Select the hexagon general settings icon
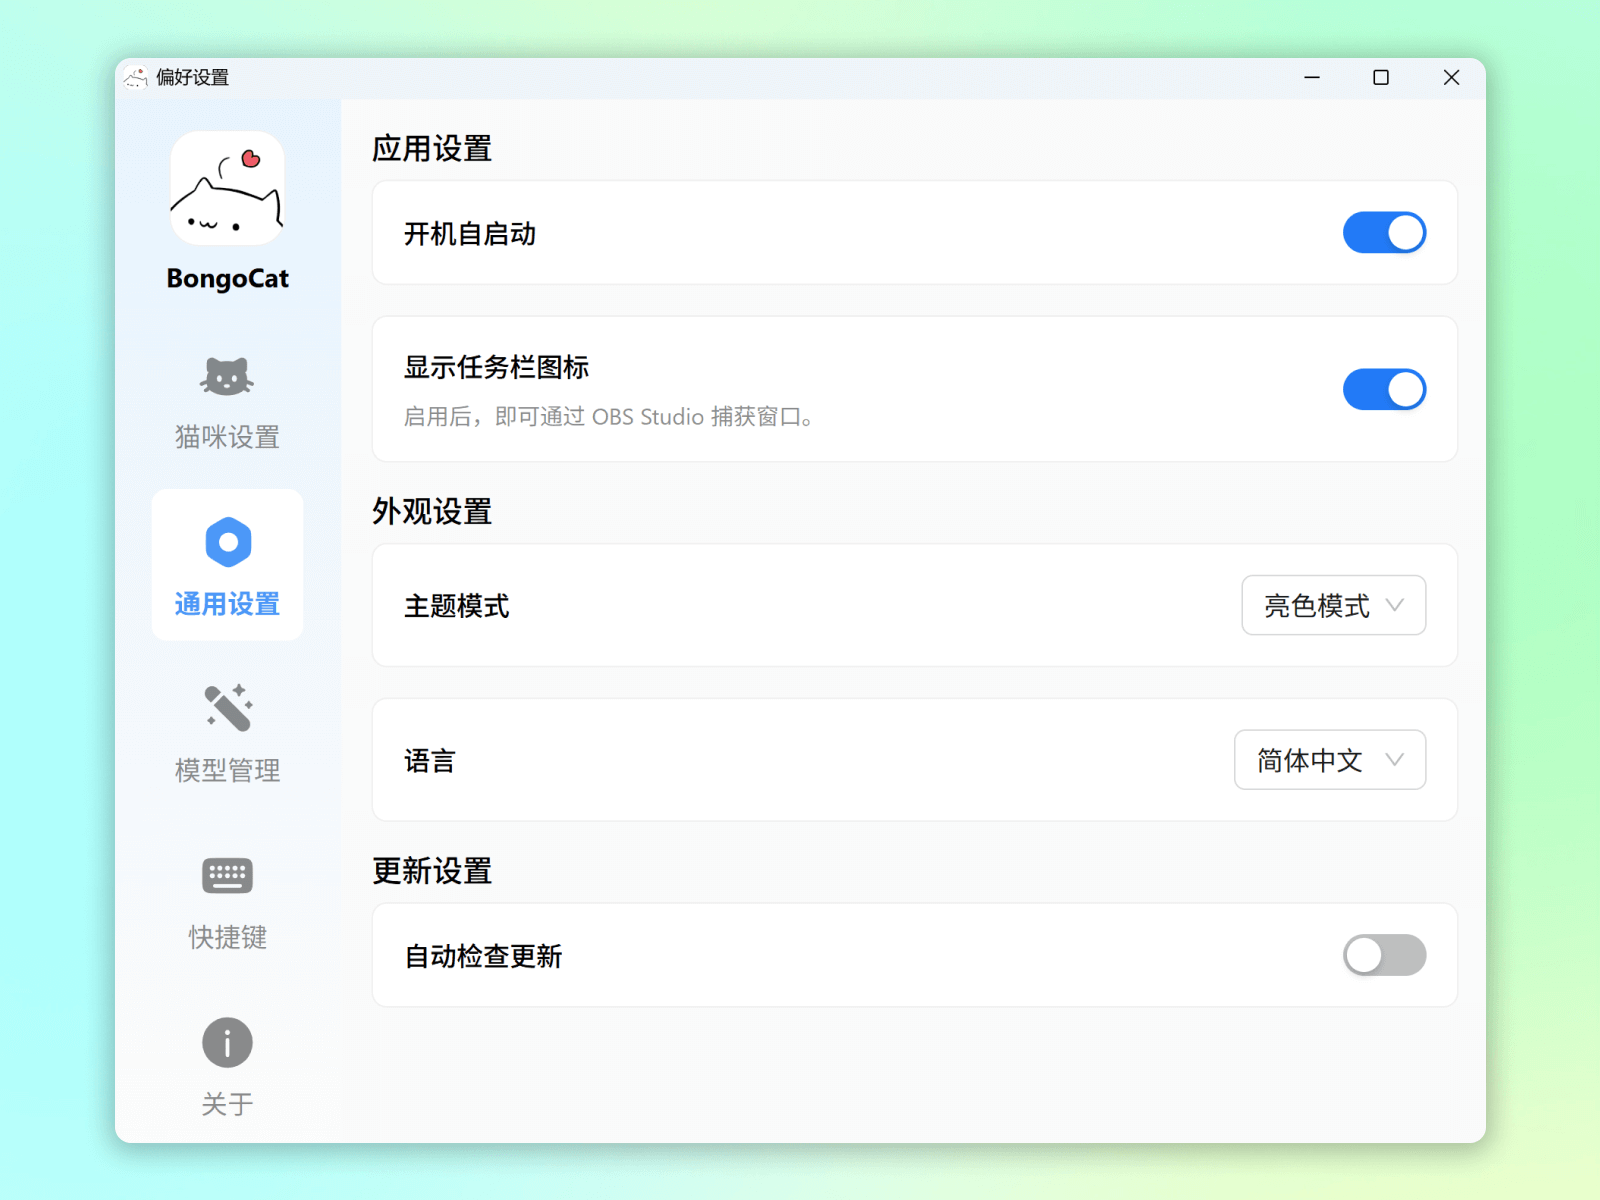 228,542
